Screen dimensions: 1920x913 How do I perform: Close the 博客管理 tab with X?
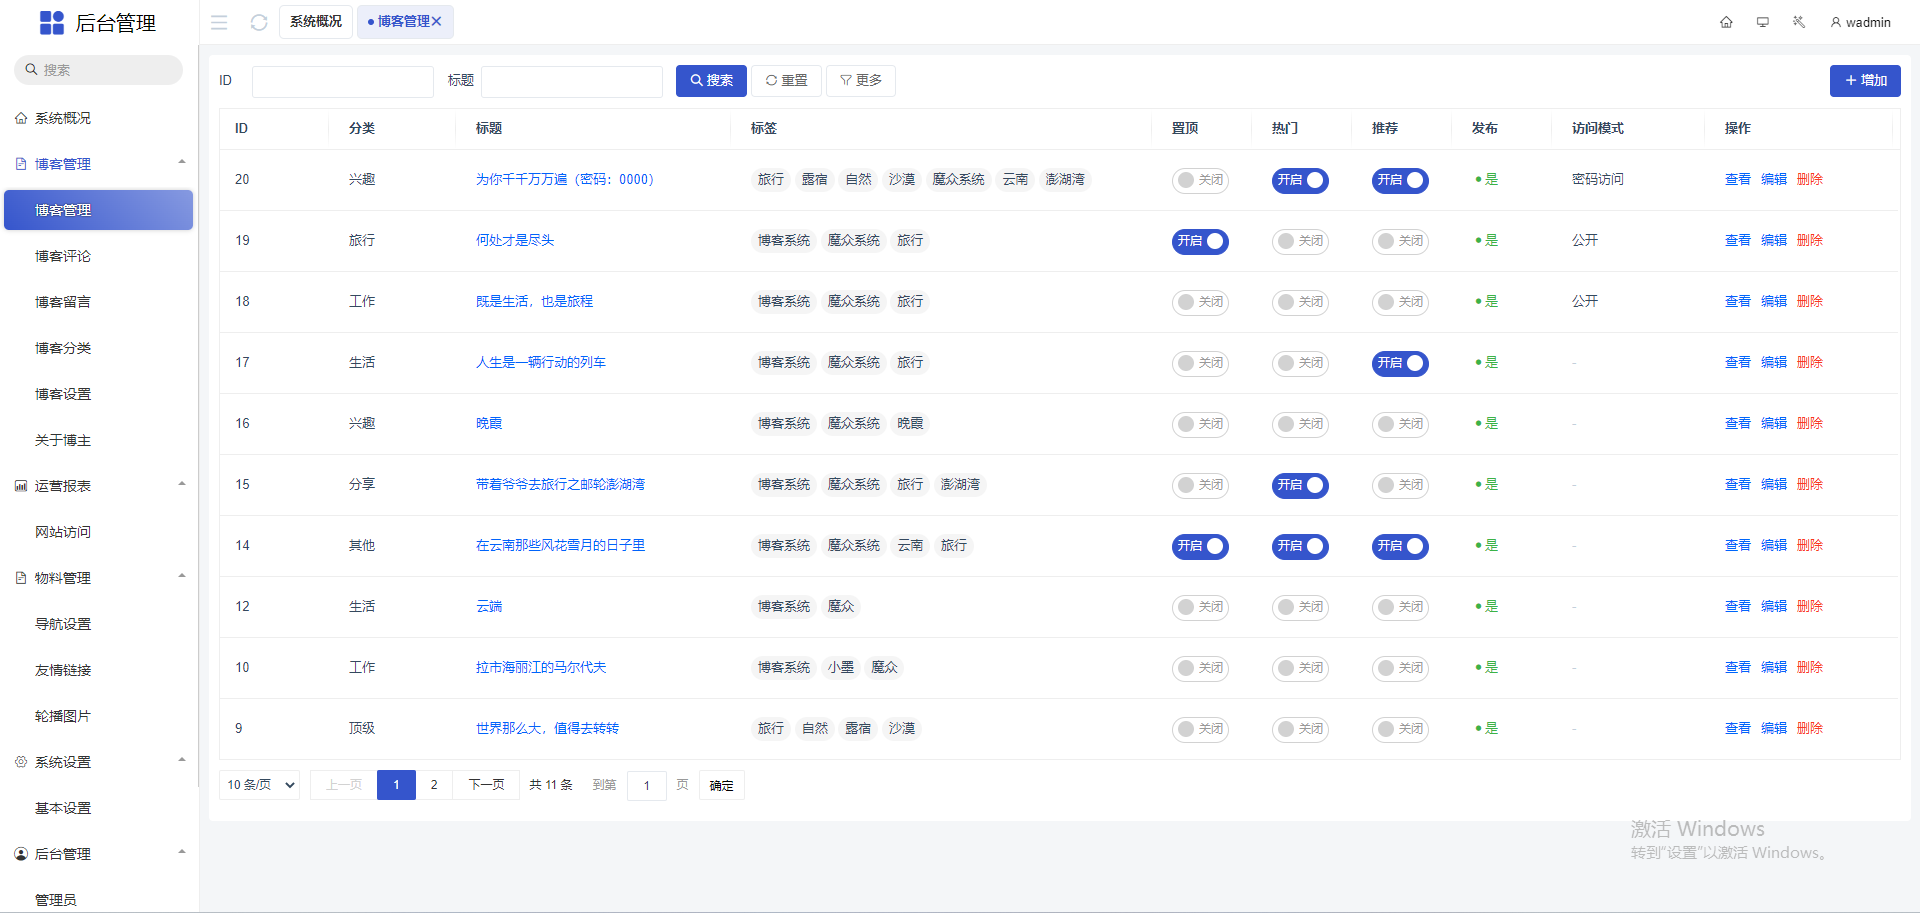436,21
